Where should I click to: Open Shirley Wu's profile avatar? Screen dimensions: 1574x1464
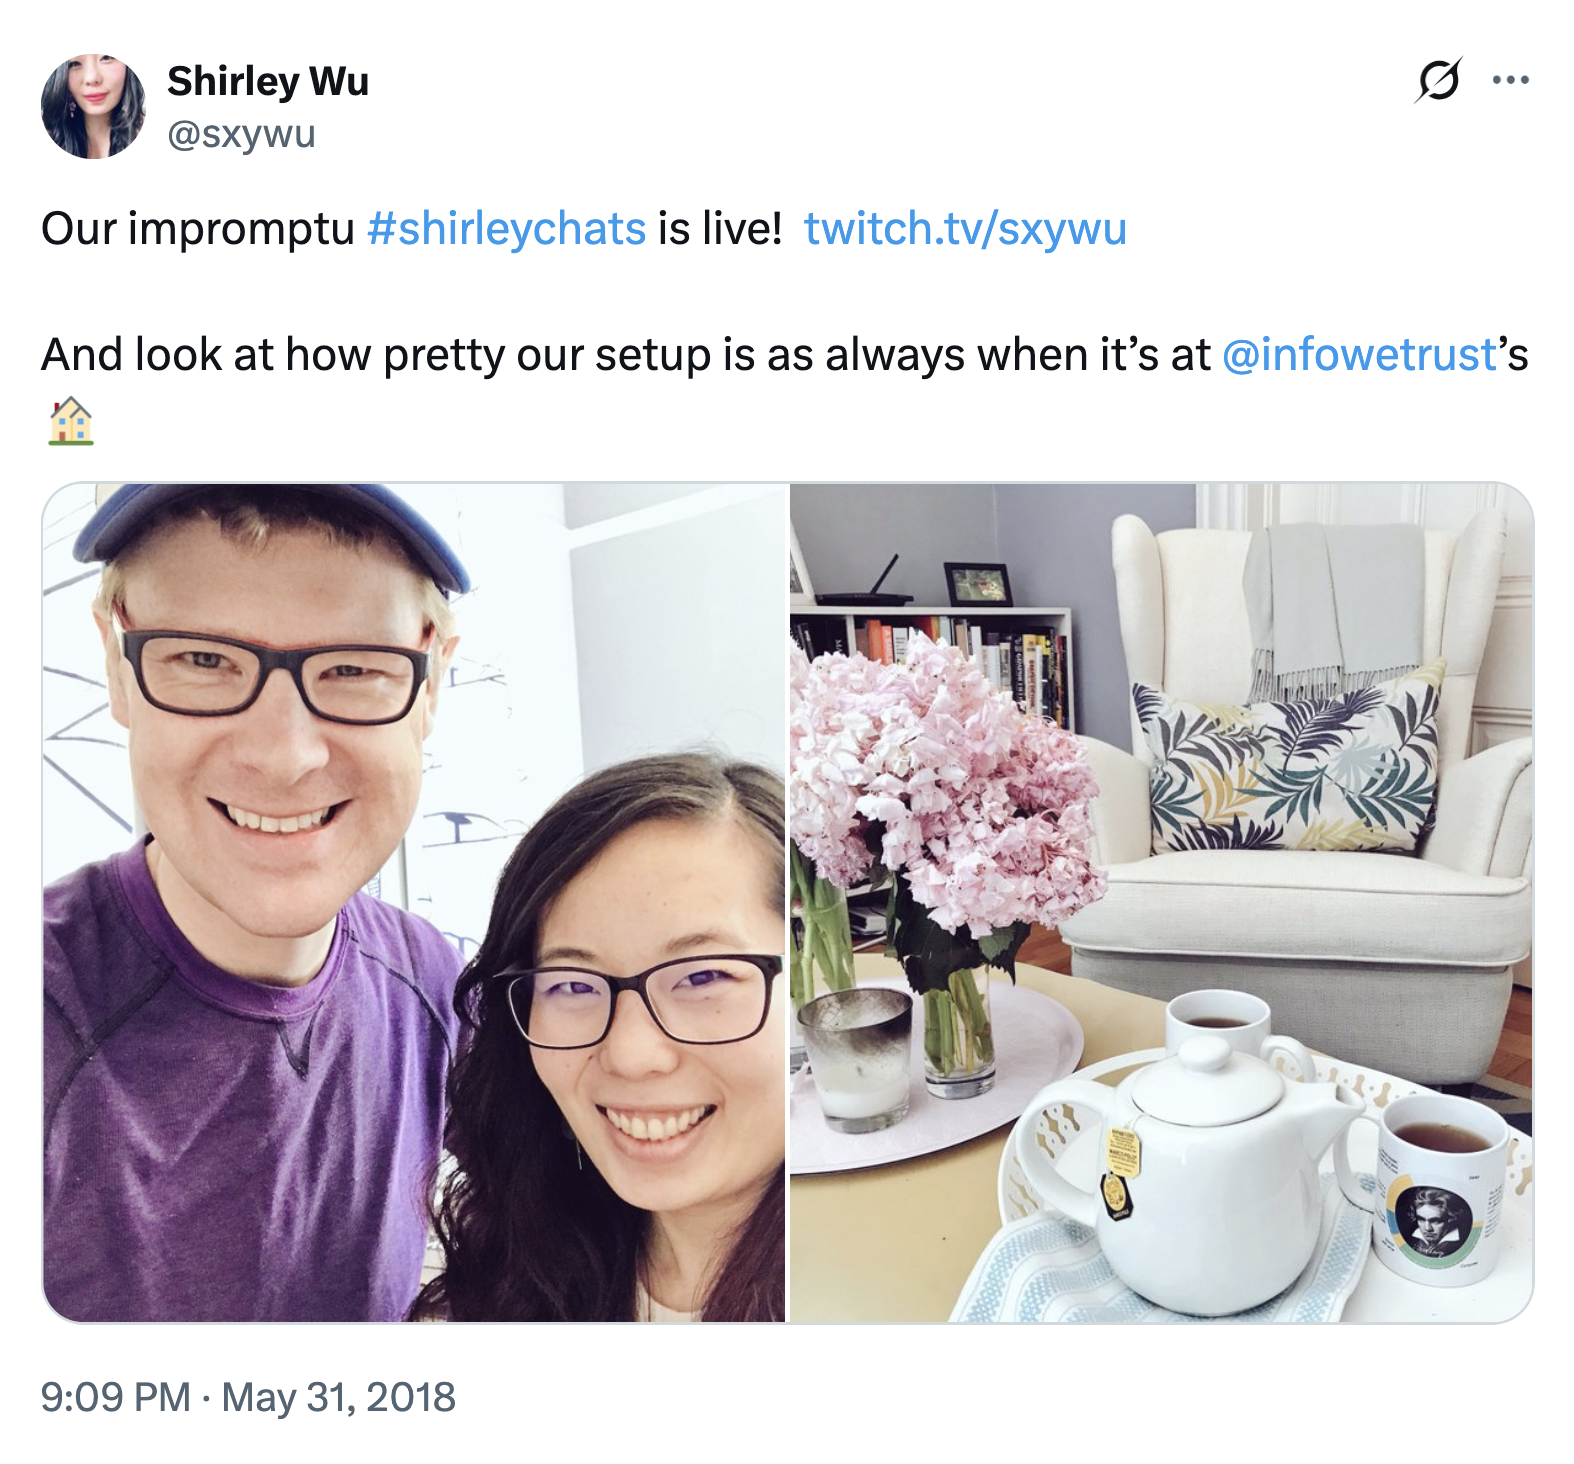[x=93, y=106]
